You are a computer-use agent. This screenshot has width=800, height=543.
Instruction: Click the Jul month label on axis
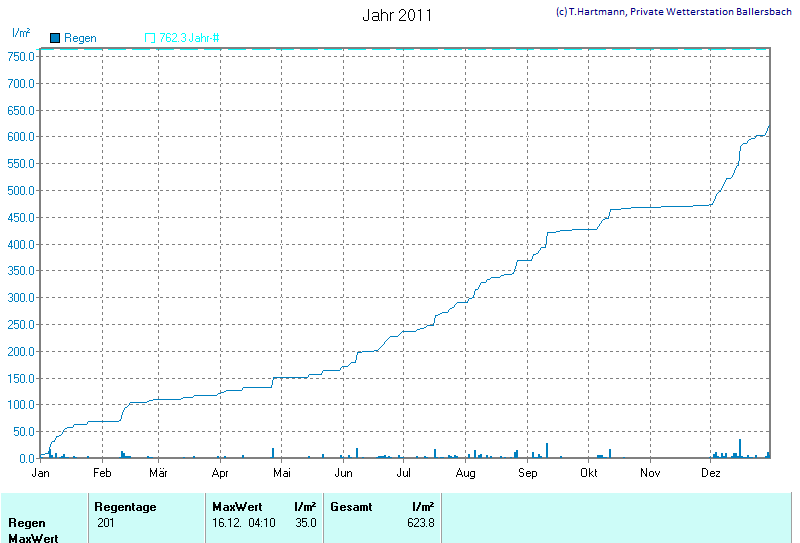pyautogui.click(x=405, y=472)
